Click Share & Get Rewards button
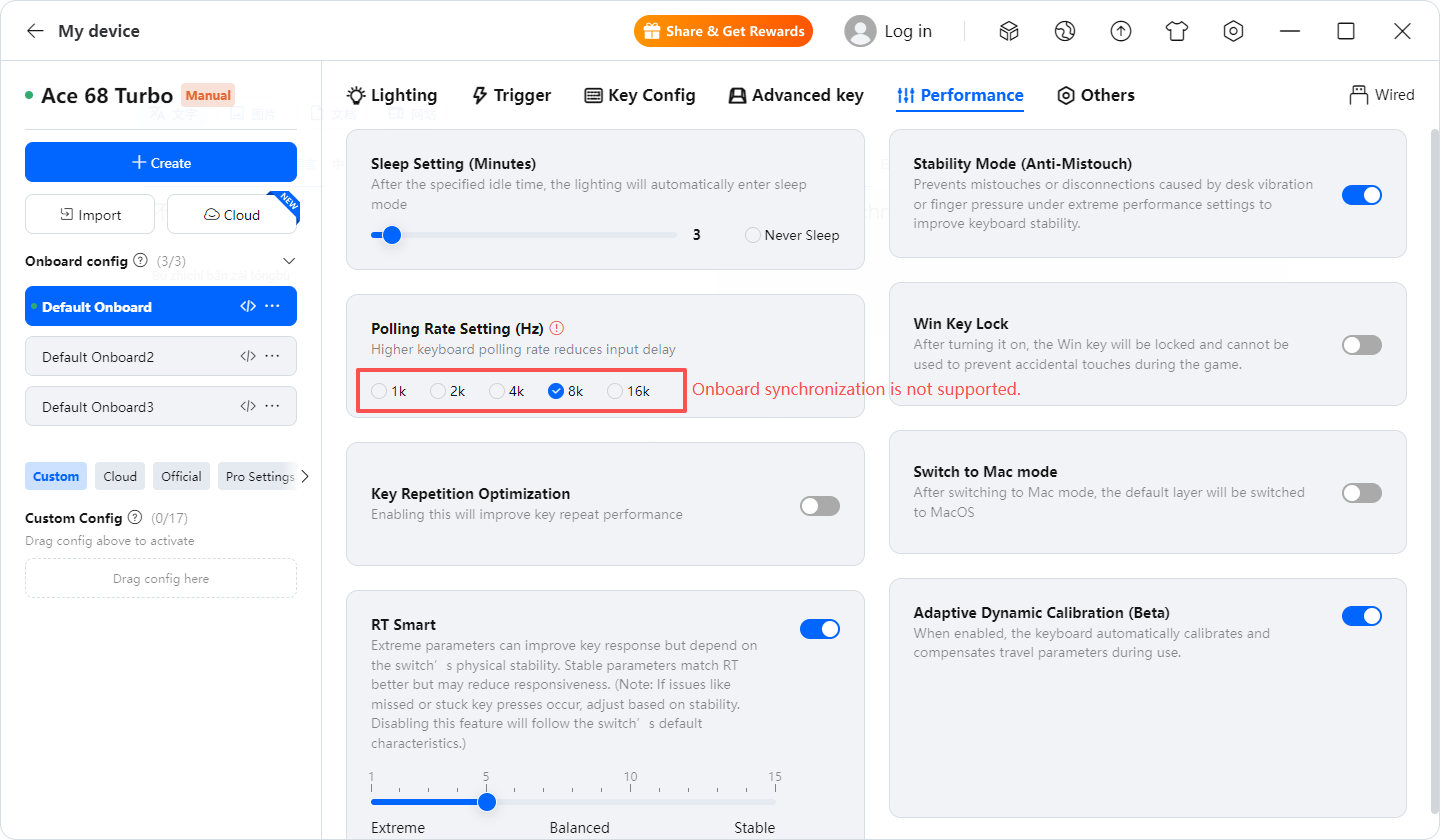The width and height of the screenshot is (1440, 840). (723, 31)
